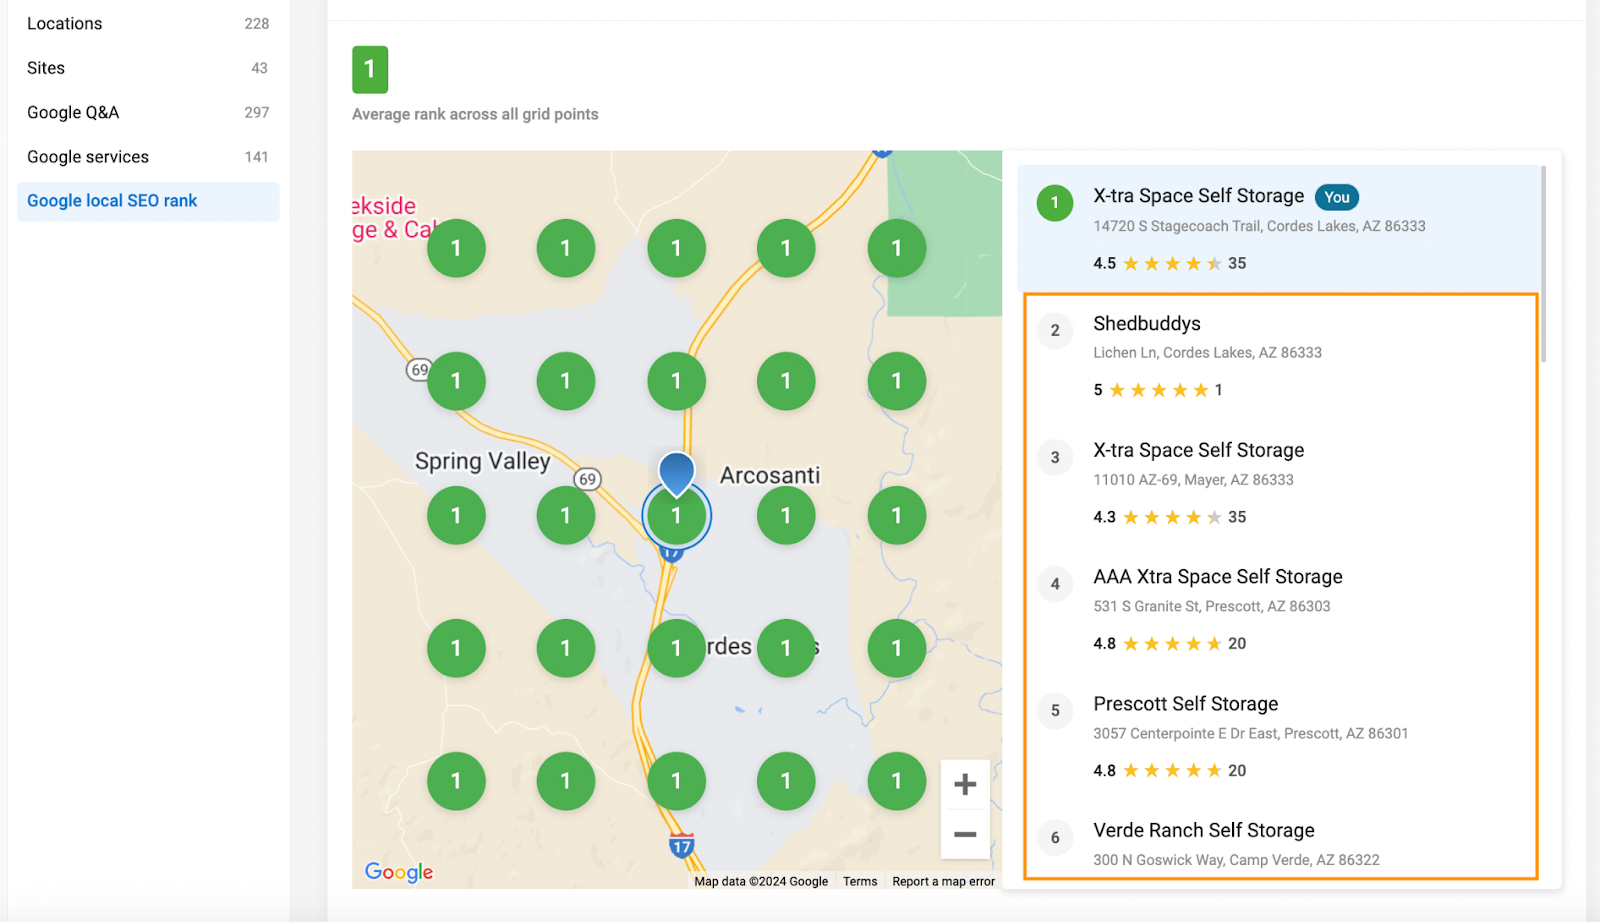Select the Shedbuddys result
The image size is (1600, 922).
[1281, 355]
